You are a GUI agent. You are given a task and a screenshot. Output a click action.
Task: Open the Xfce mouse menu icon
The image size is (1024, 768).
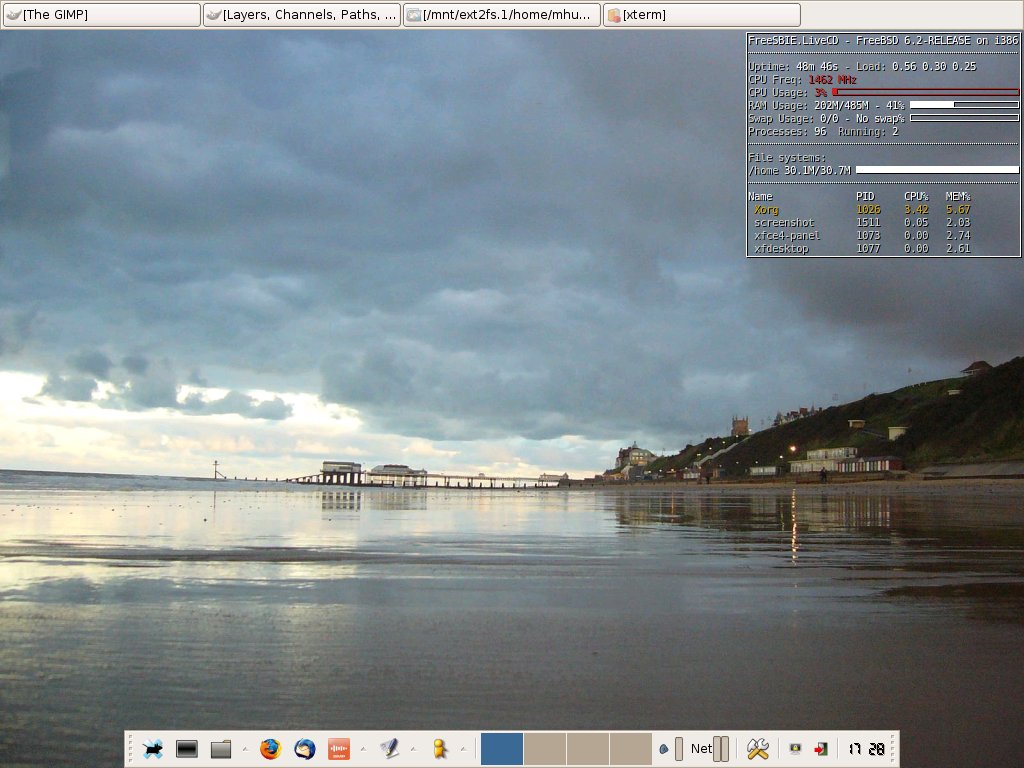[153, 749]
